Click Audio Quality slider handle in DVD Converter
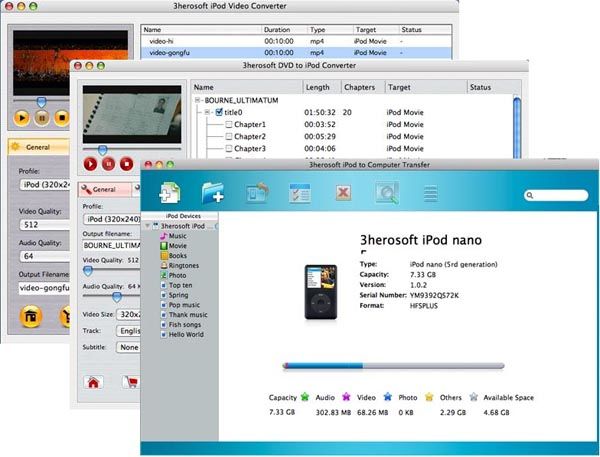Image resolution: width=600 pixels, height=457 pixels. pyautogui.click(x=117, y=297)
